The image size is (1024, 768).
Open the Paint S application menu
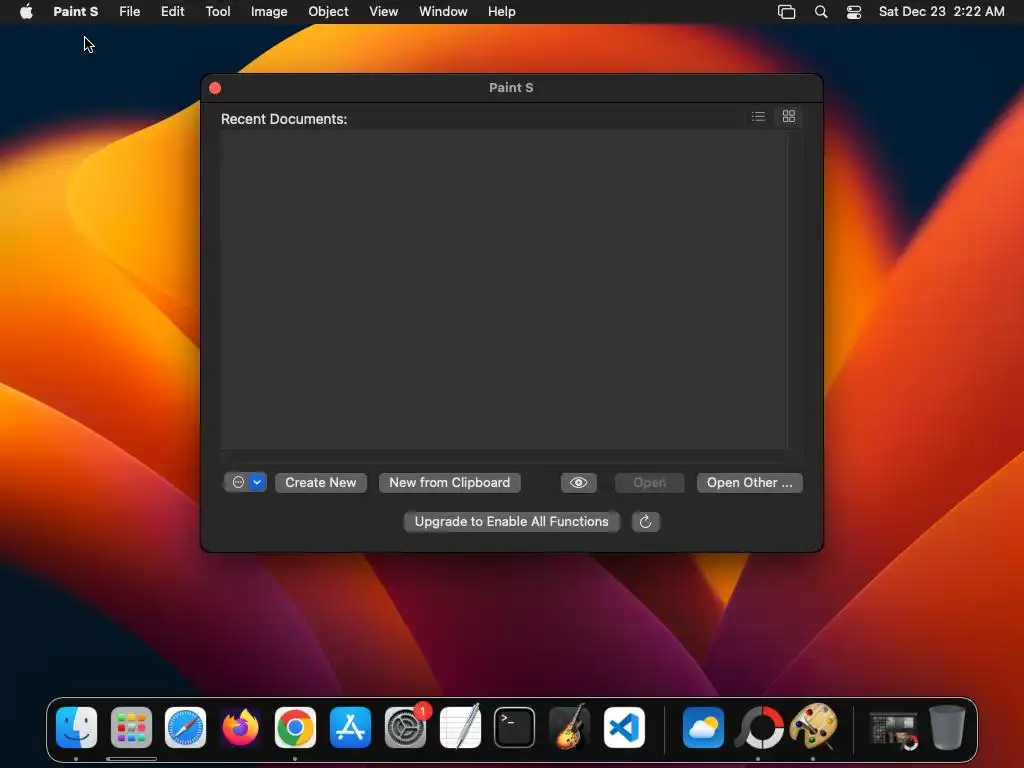click(76, 12)
